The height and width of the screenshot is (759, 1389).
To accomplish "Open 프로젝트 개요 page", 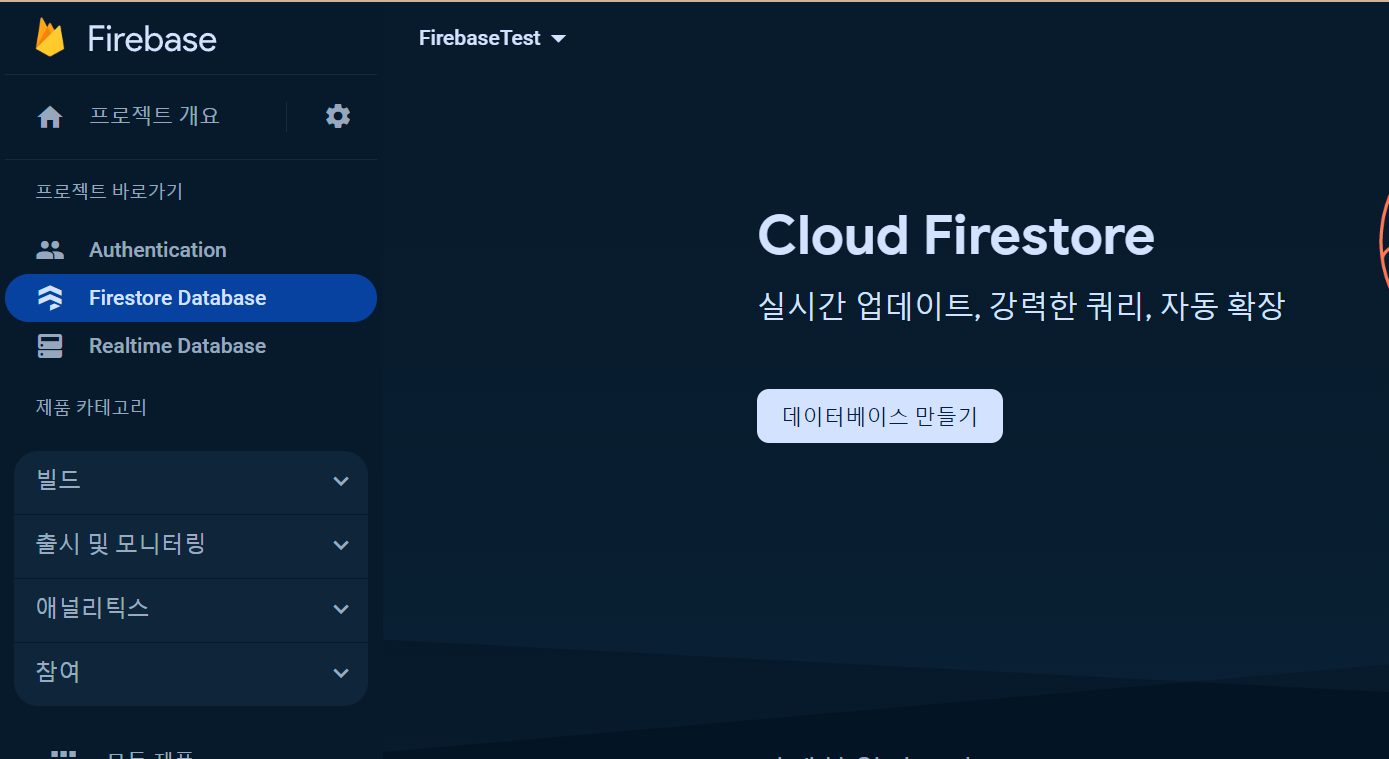I will coord(154,116).
